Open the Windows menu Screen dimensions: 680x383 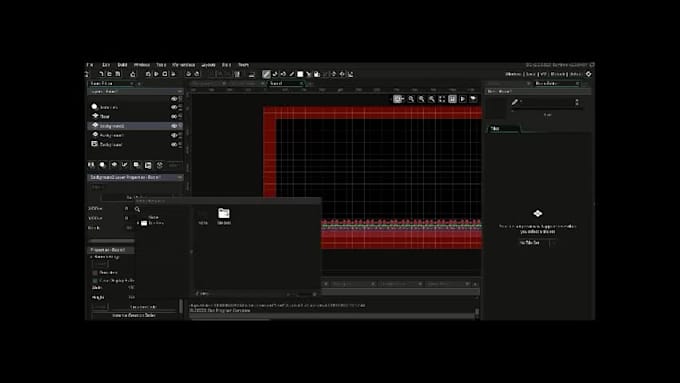coord(141,65)
